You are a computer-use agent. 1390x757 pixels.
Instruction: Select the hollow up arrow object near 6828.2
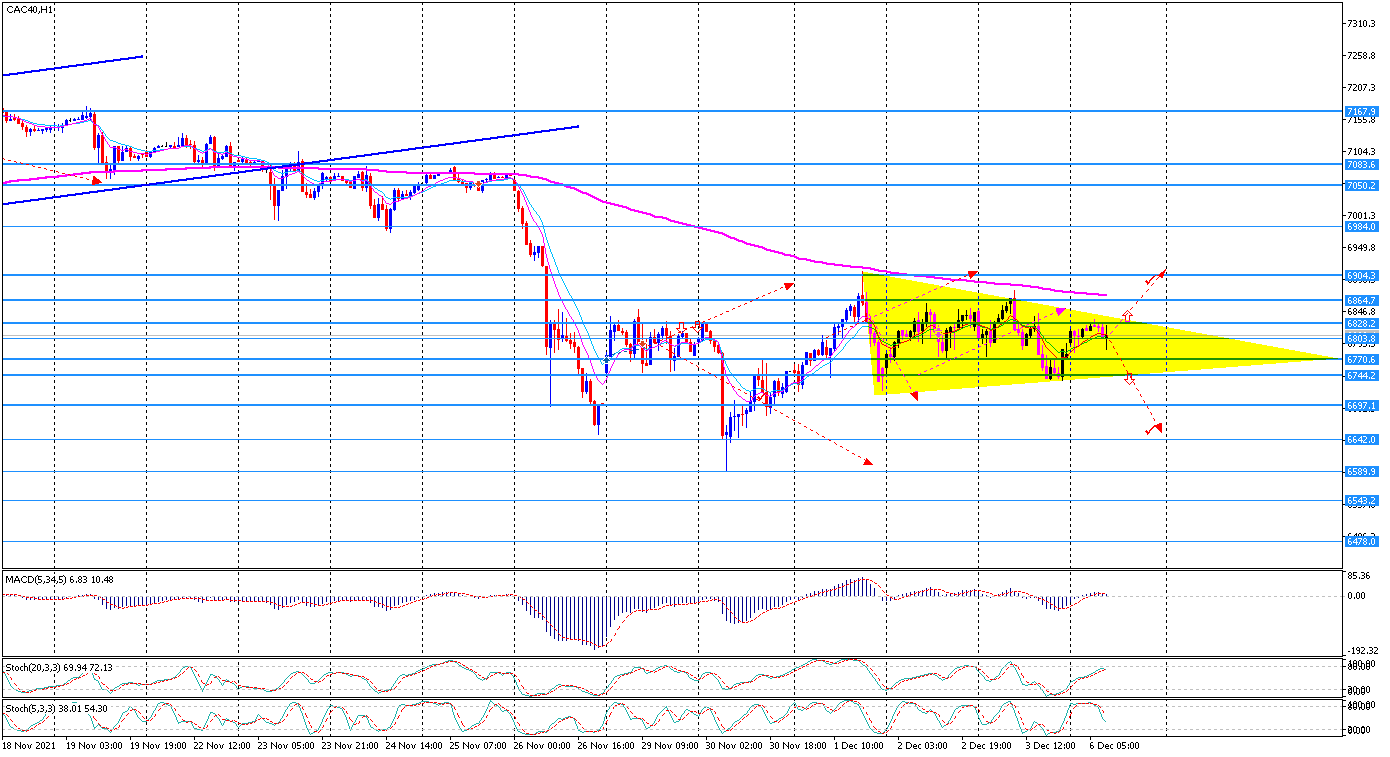coord(1127,316)
